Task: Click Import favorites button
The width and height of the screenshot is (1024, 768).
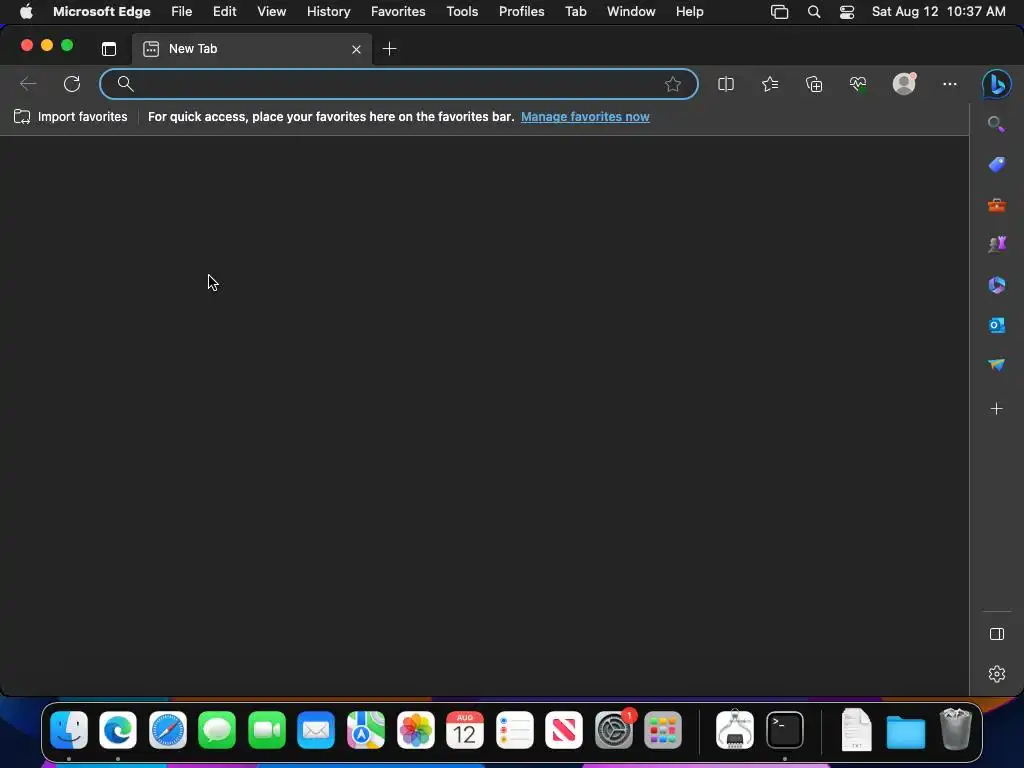Action: 71,117
